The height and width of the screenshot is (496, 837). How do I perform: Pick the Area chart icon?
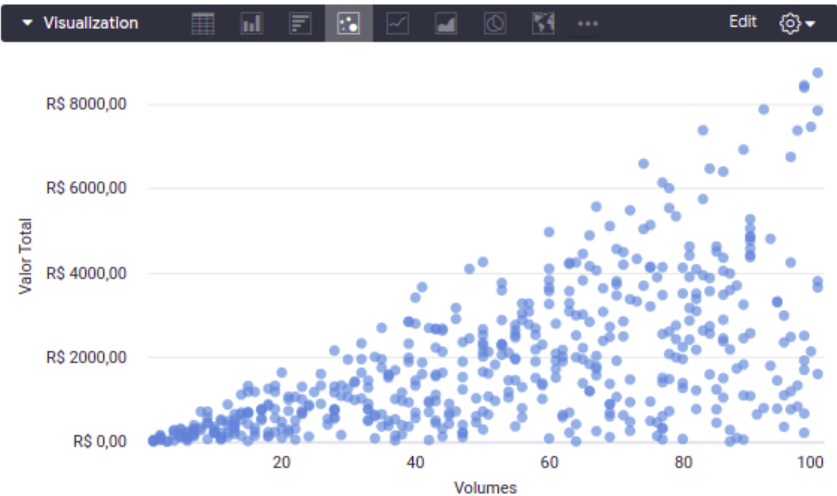tap(446, 23)
